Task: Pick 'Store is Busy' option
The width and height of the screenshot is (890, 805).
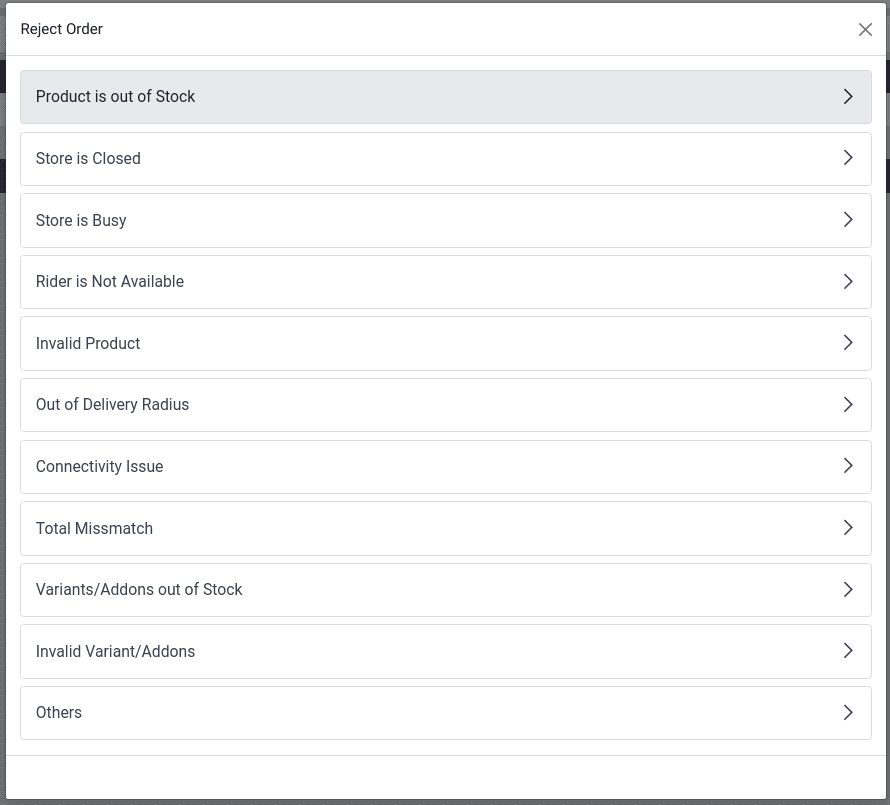Action: point(81,220)
